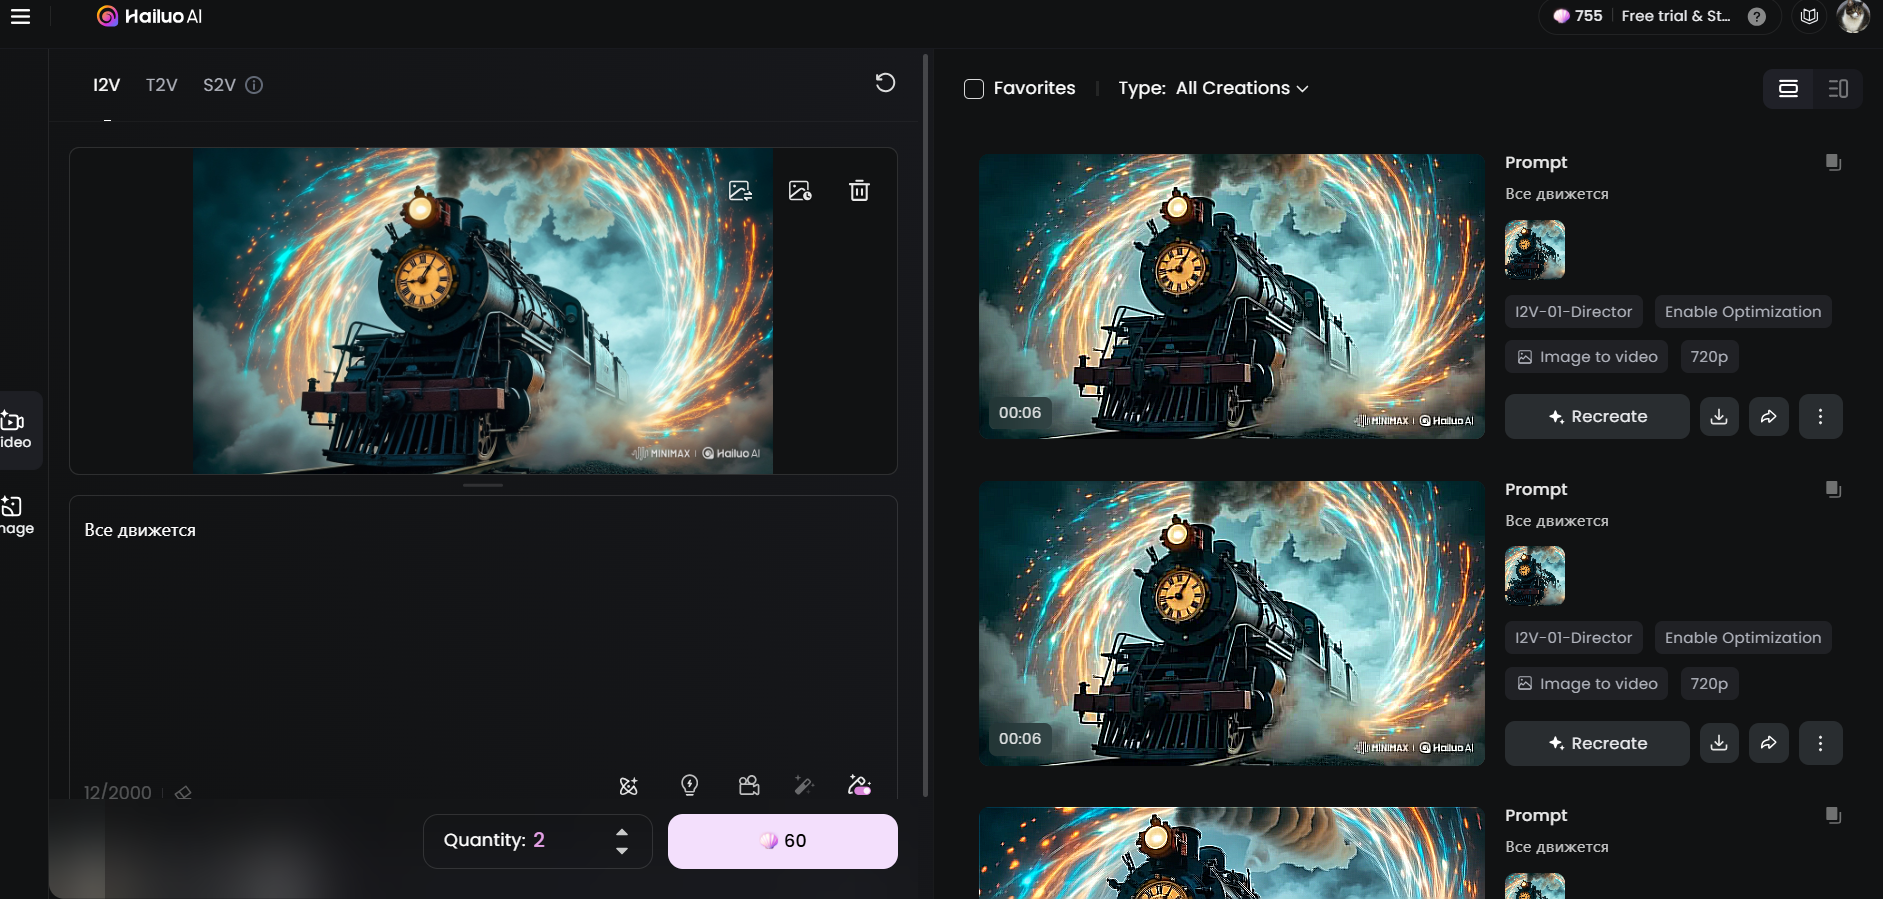1883x899 pixels.
Task: Open the user profile avatar
Action: [1853, 16]
